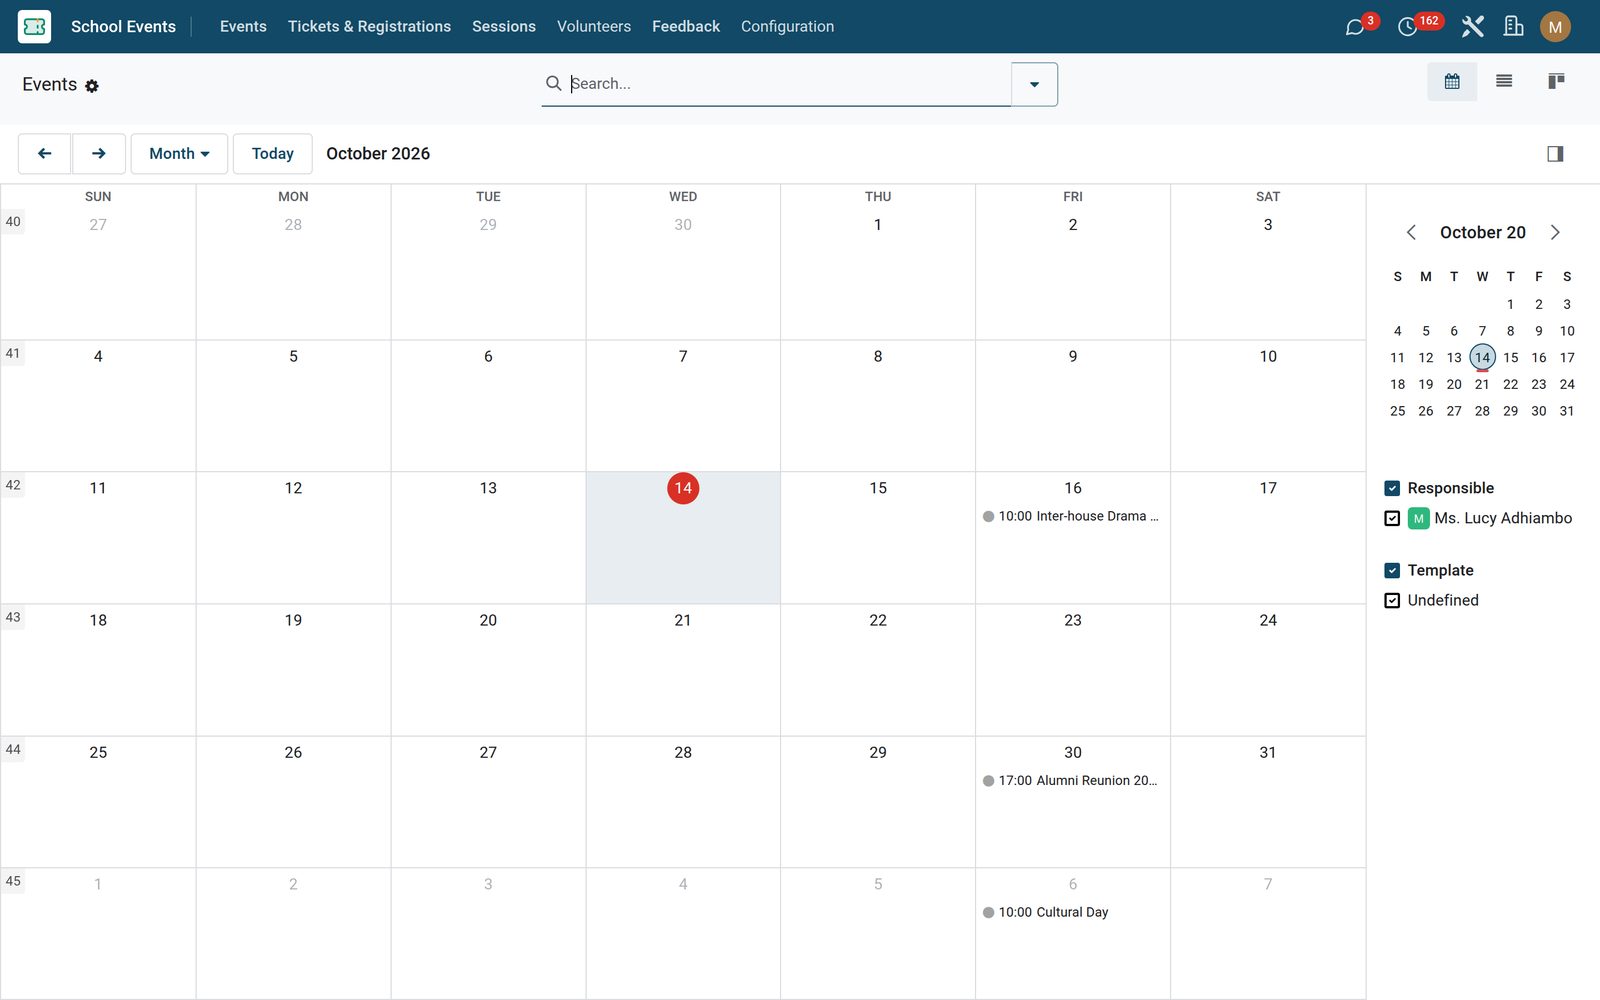This screenshot has height=1000, width=1600.
Task: Uncheck Ms. Lucy Adhiambo filter
Action: (x=1392, y=518)
